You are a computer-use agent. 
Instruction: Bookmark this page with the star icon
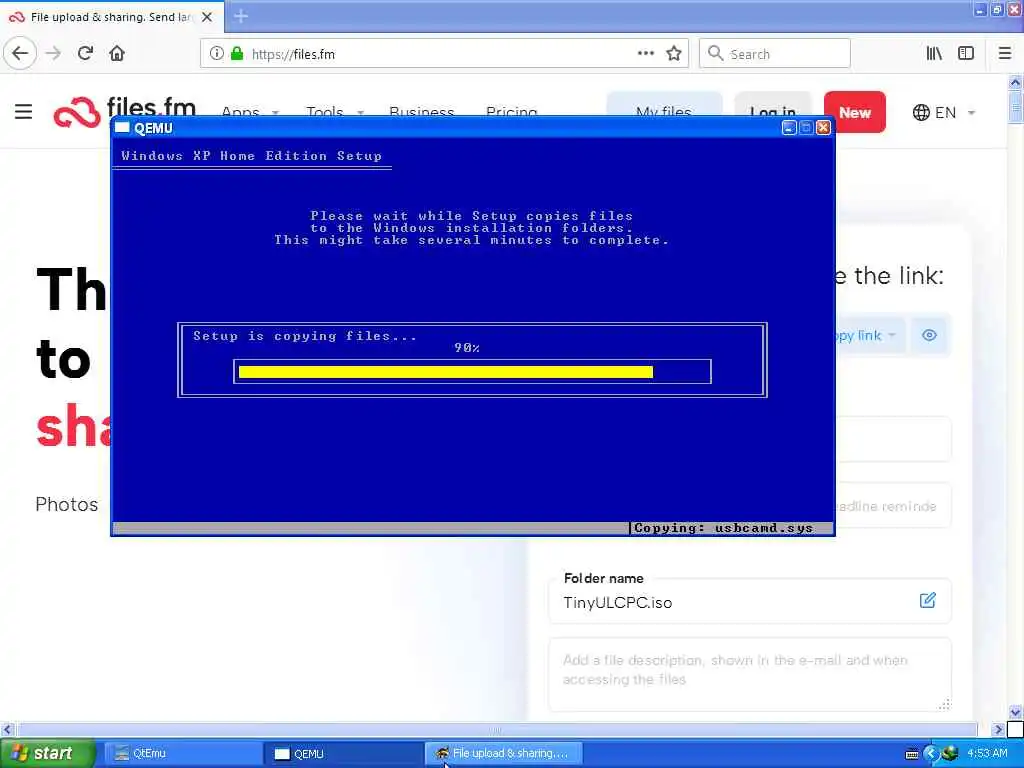pyautogui.click(x=674, y=54)
